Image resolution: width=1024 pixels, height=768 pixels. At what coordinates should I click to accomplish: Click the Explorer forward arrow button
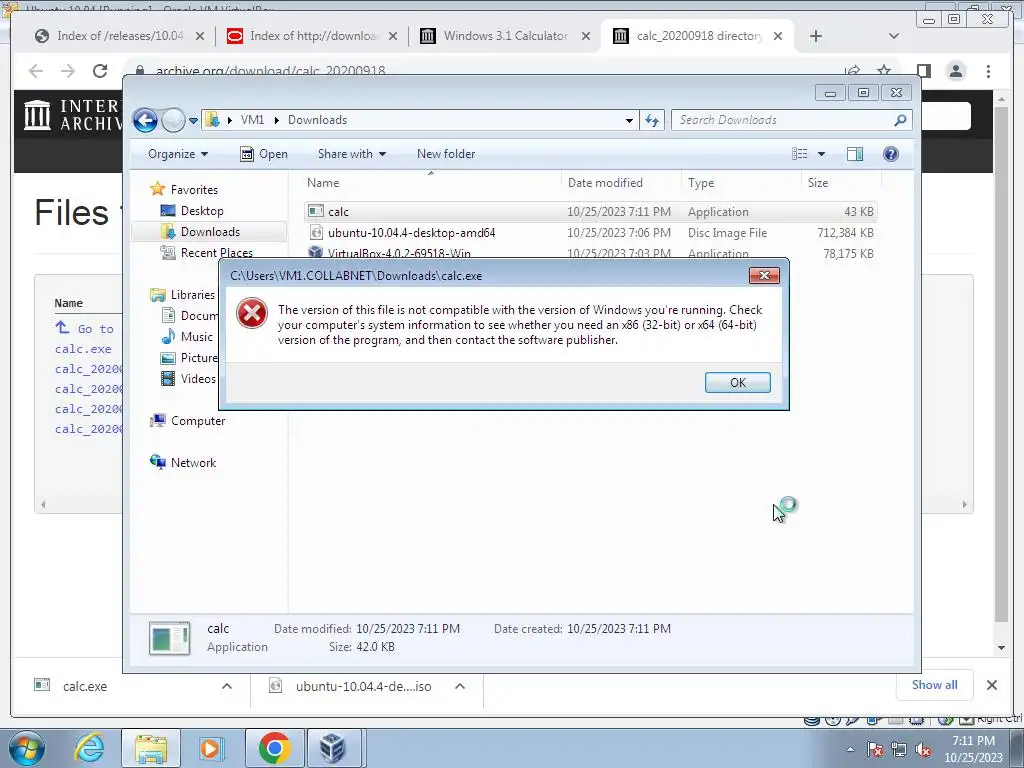click(x=173, y=120)
